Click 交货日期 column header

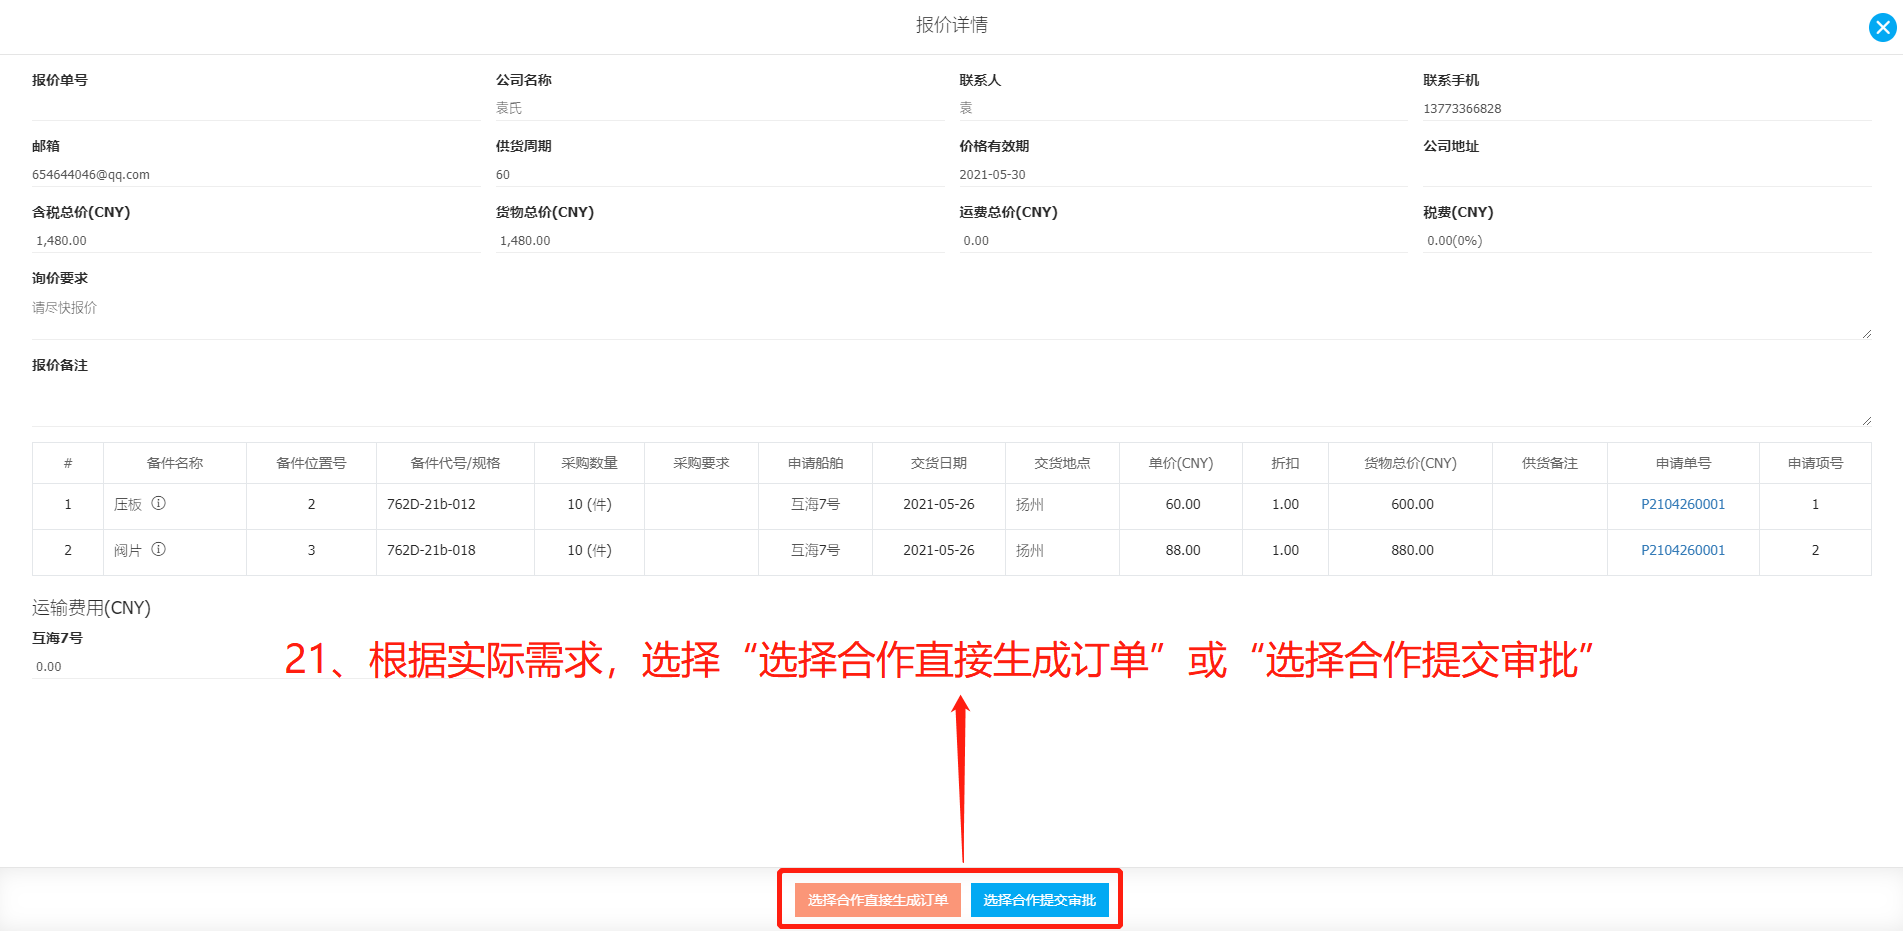click(x=938, y=463)
